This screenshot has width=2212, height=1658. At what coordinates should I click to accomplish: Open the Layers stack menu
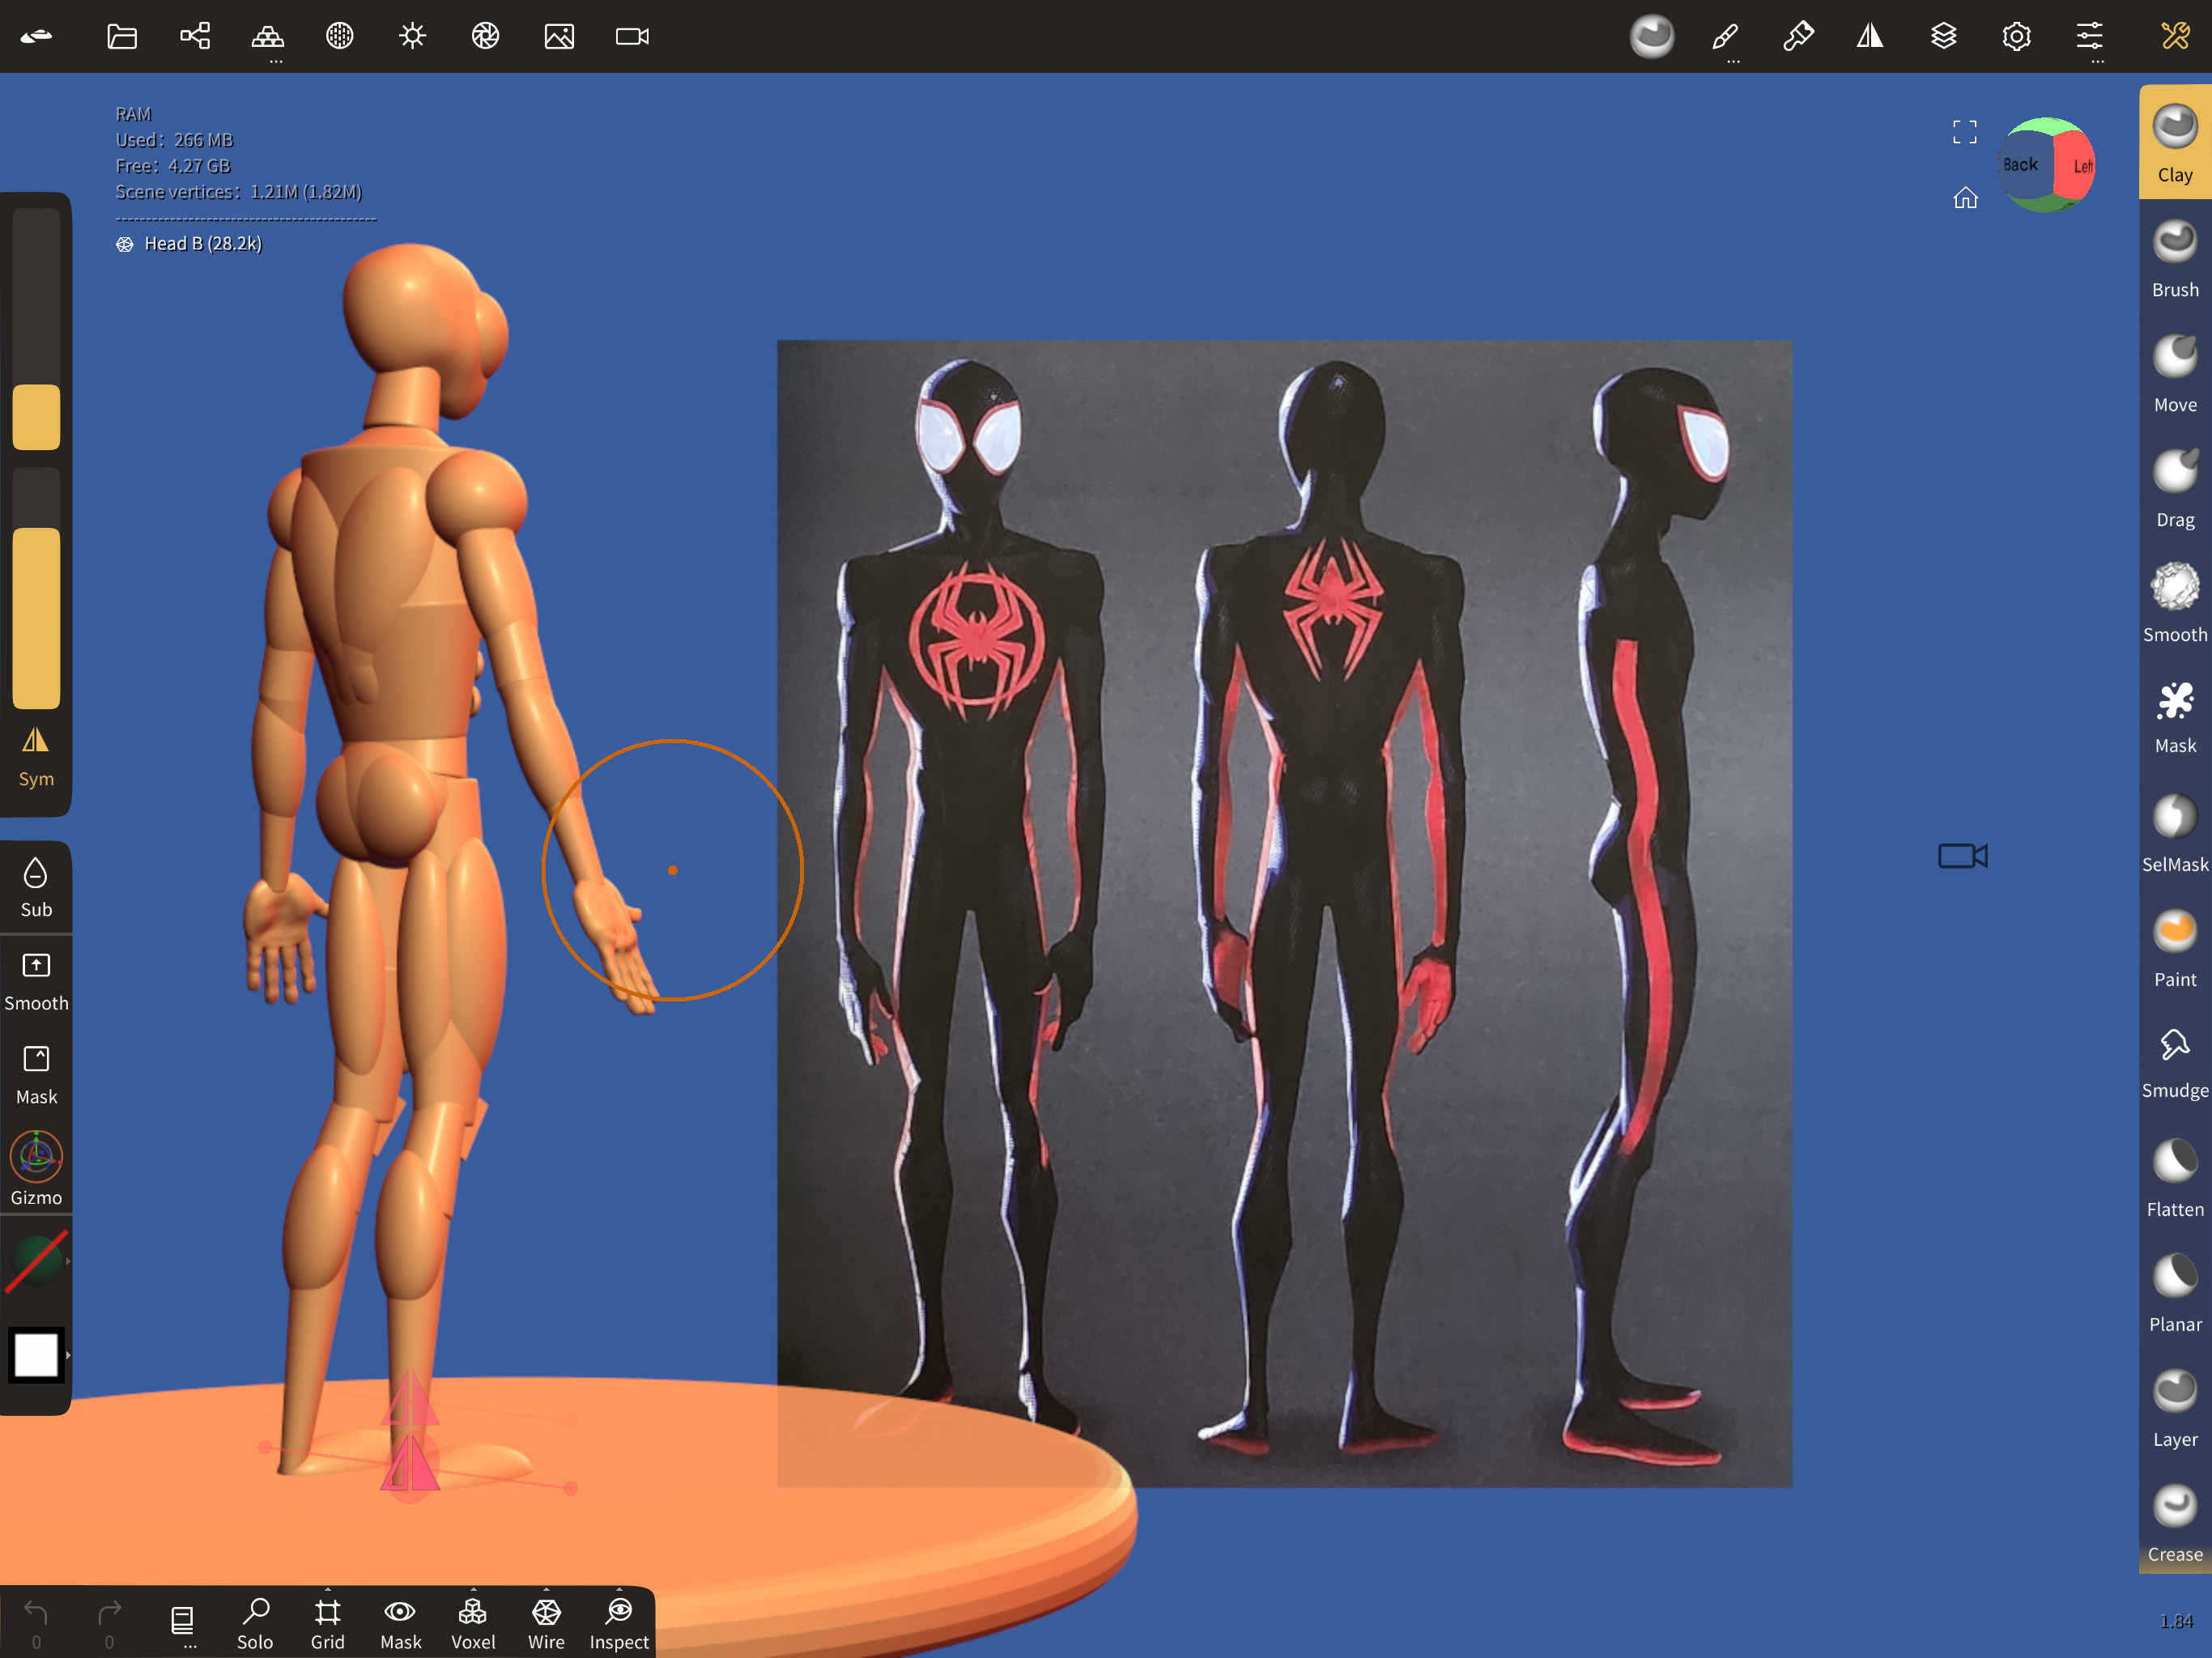[x=1943, y=37]
